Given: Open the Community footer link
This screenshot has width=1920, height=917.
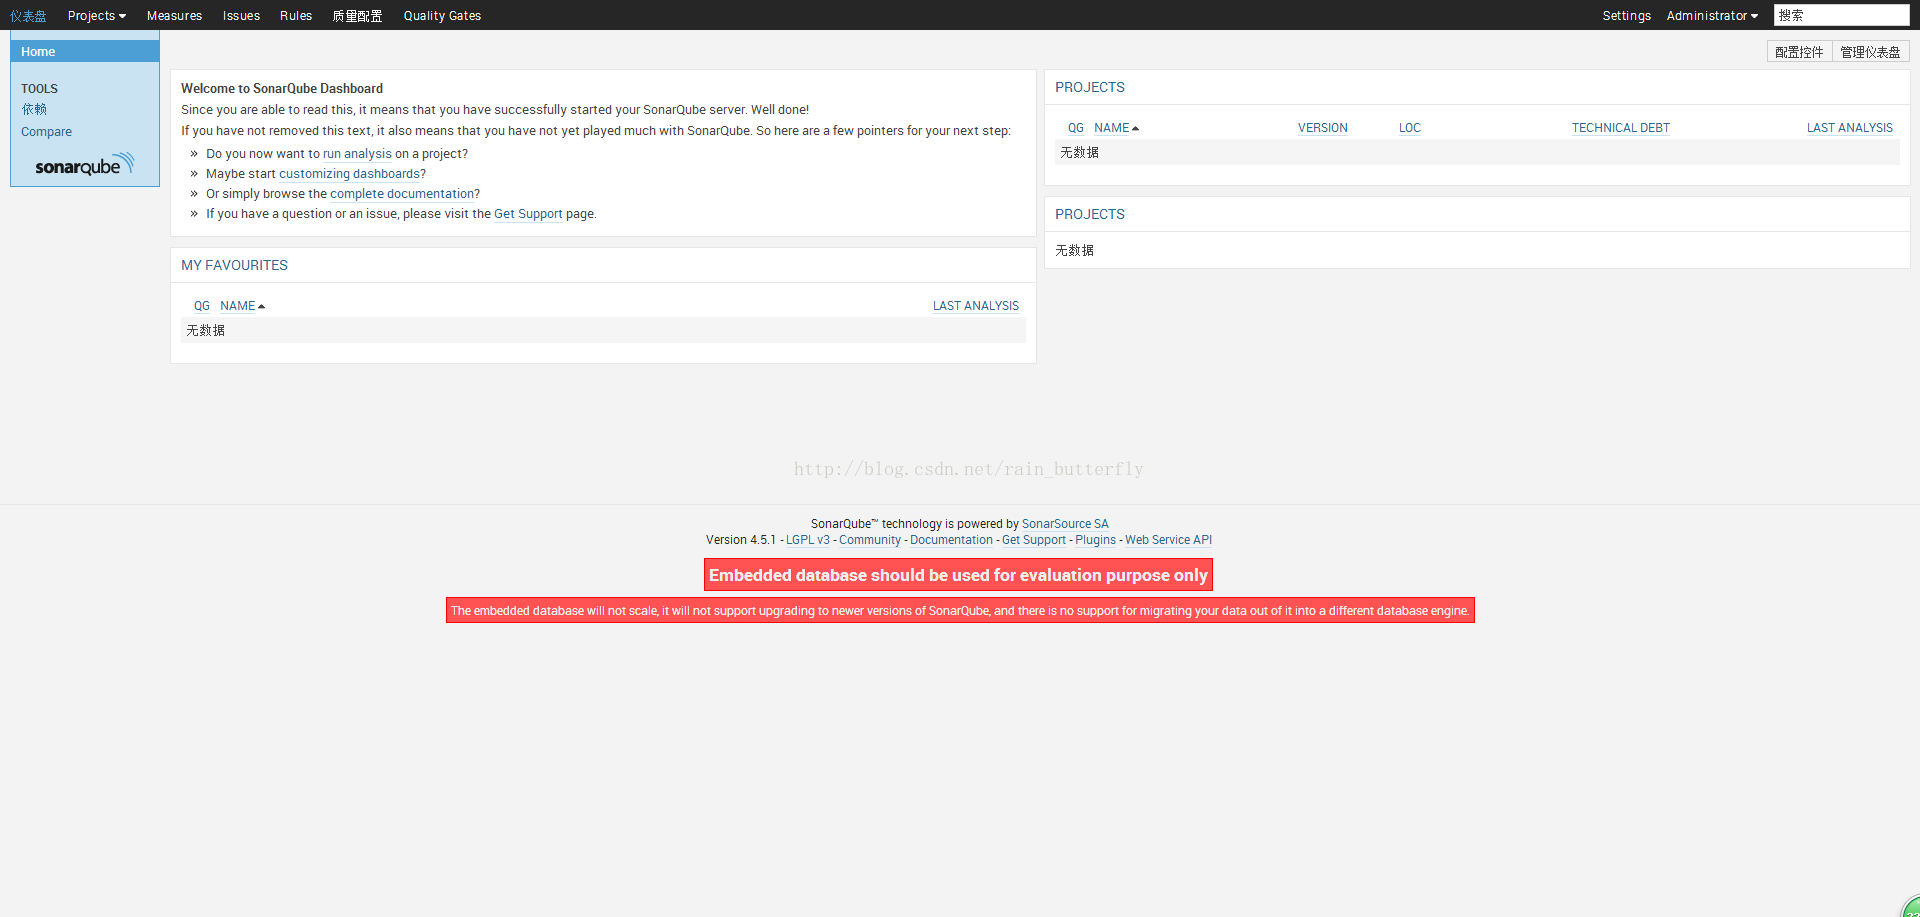Looking at the screenshot, I should [x=870, y=540].
